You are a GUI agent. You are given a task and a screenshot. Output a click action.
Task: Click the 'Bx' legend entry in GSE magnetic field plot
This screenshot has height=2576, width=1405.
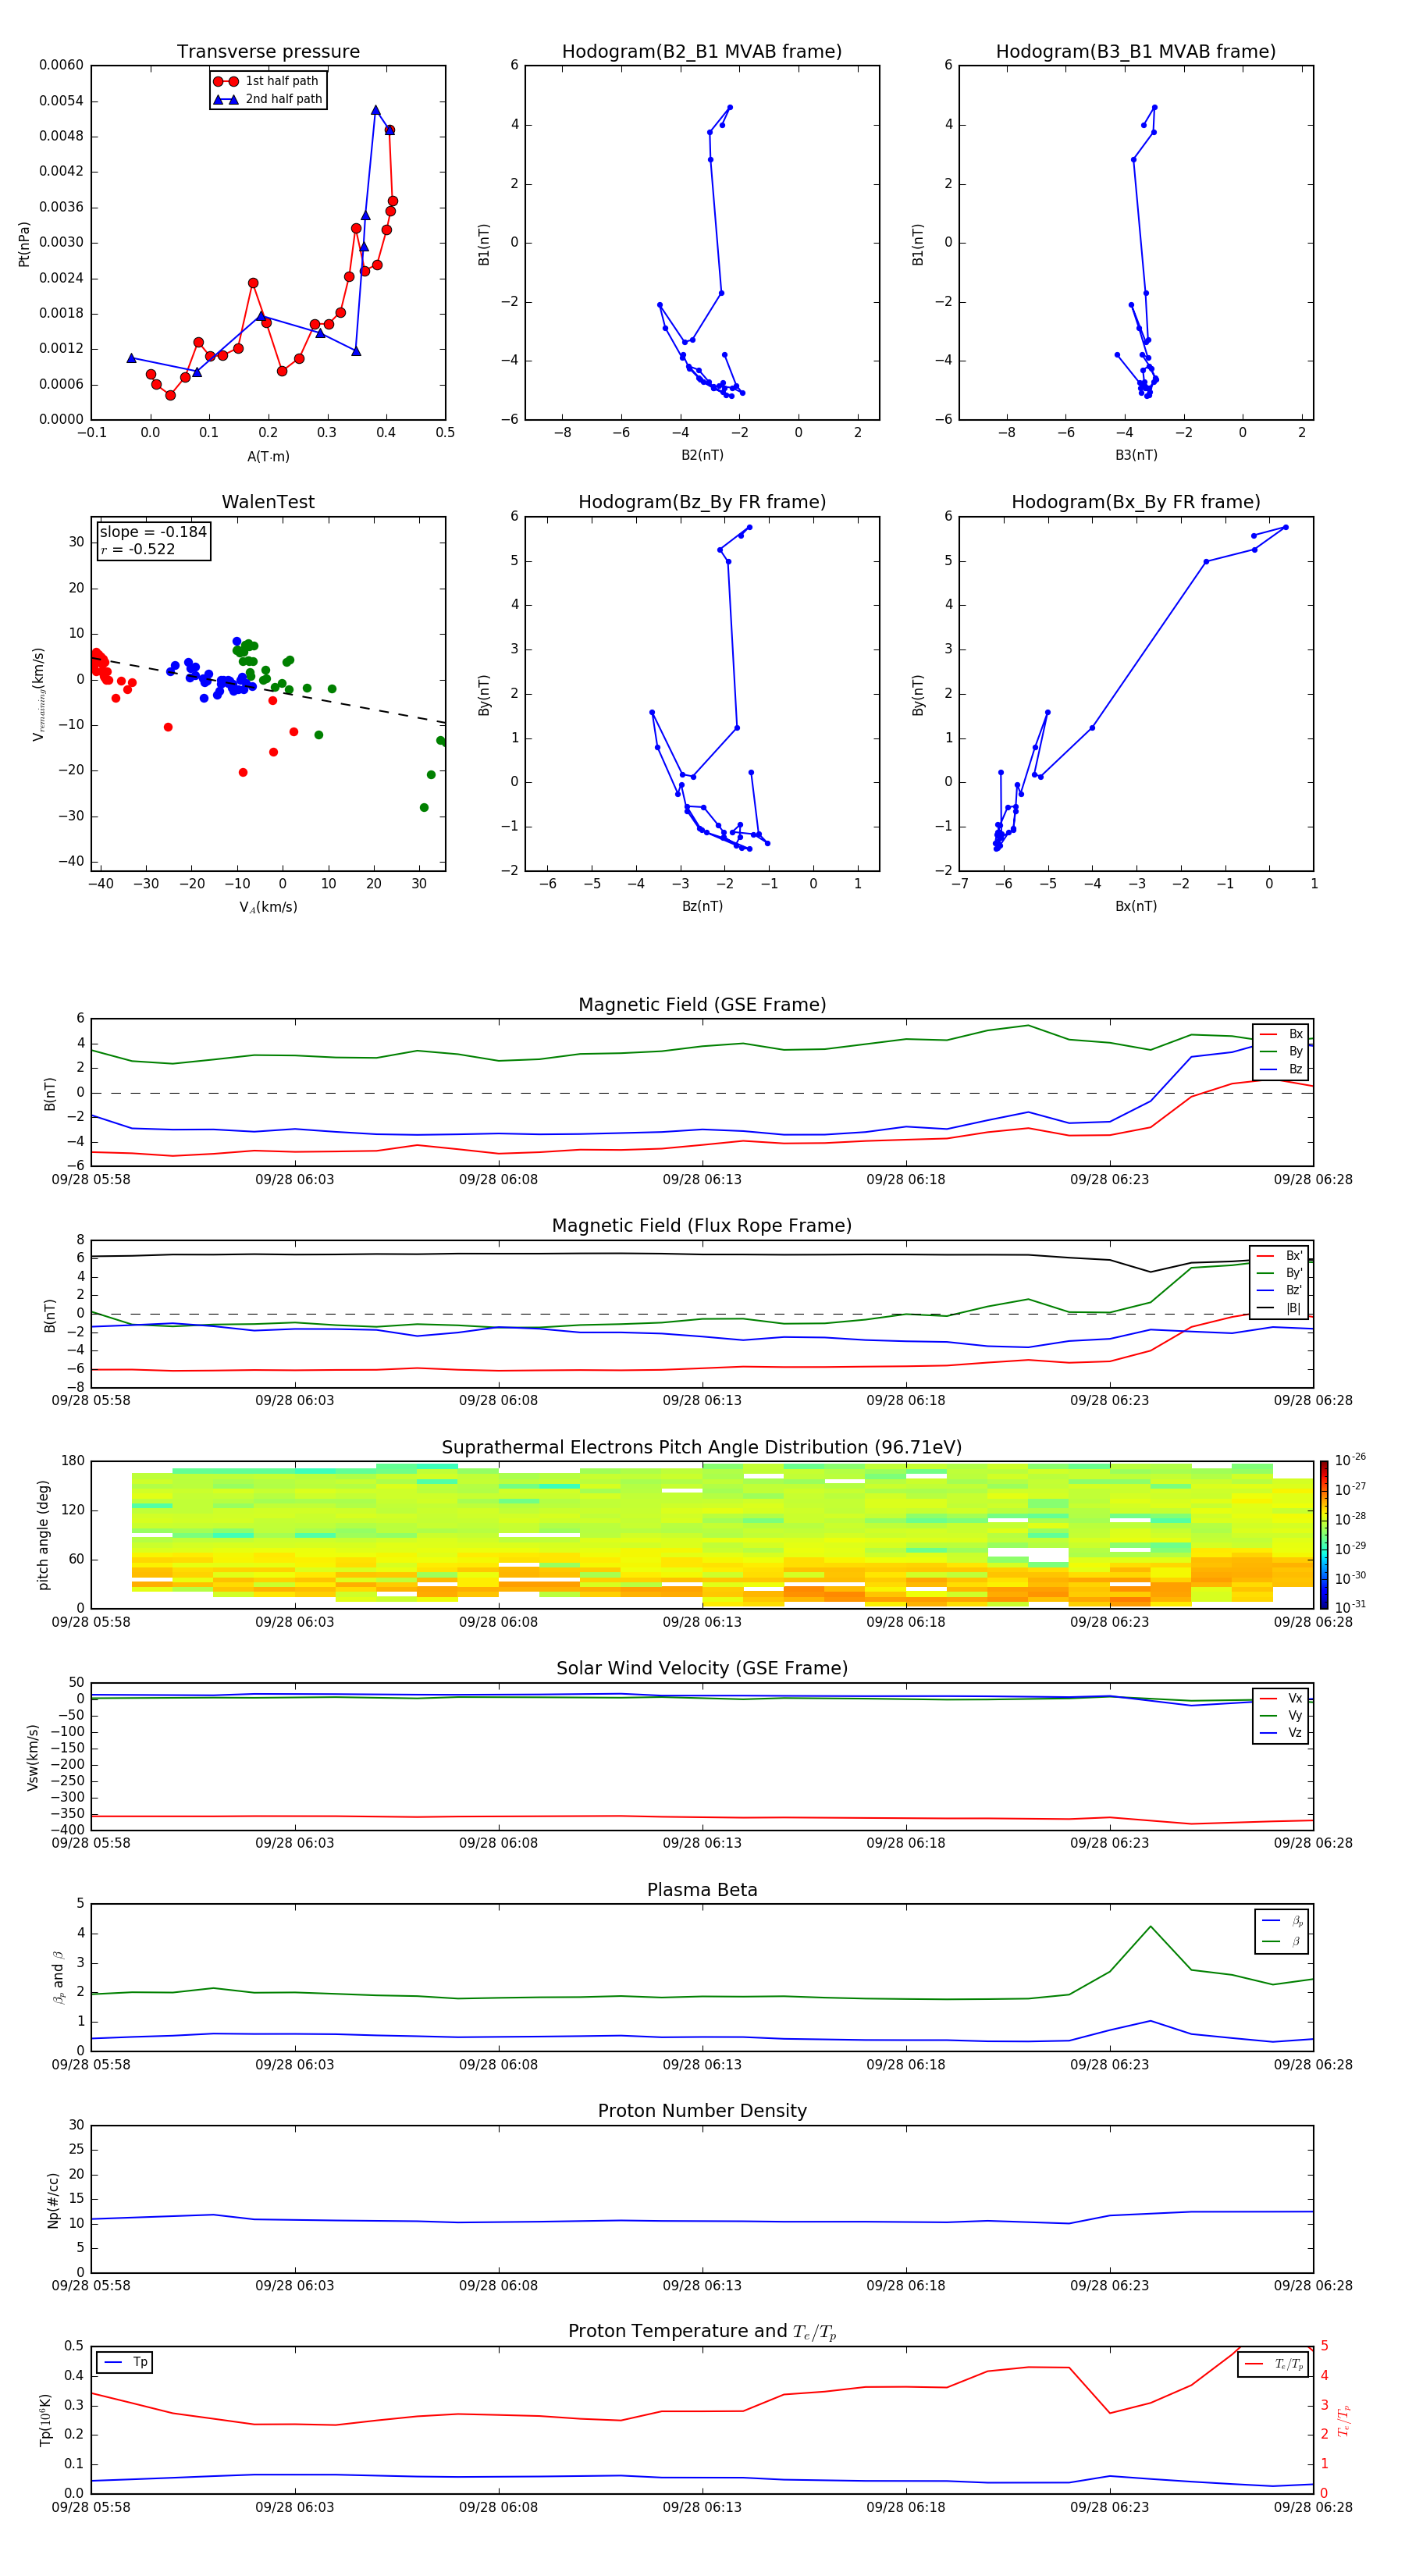click(1281, 1034)
